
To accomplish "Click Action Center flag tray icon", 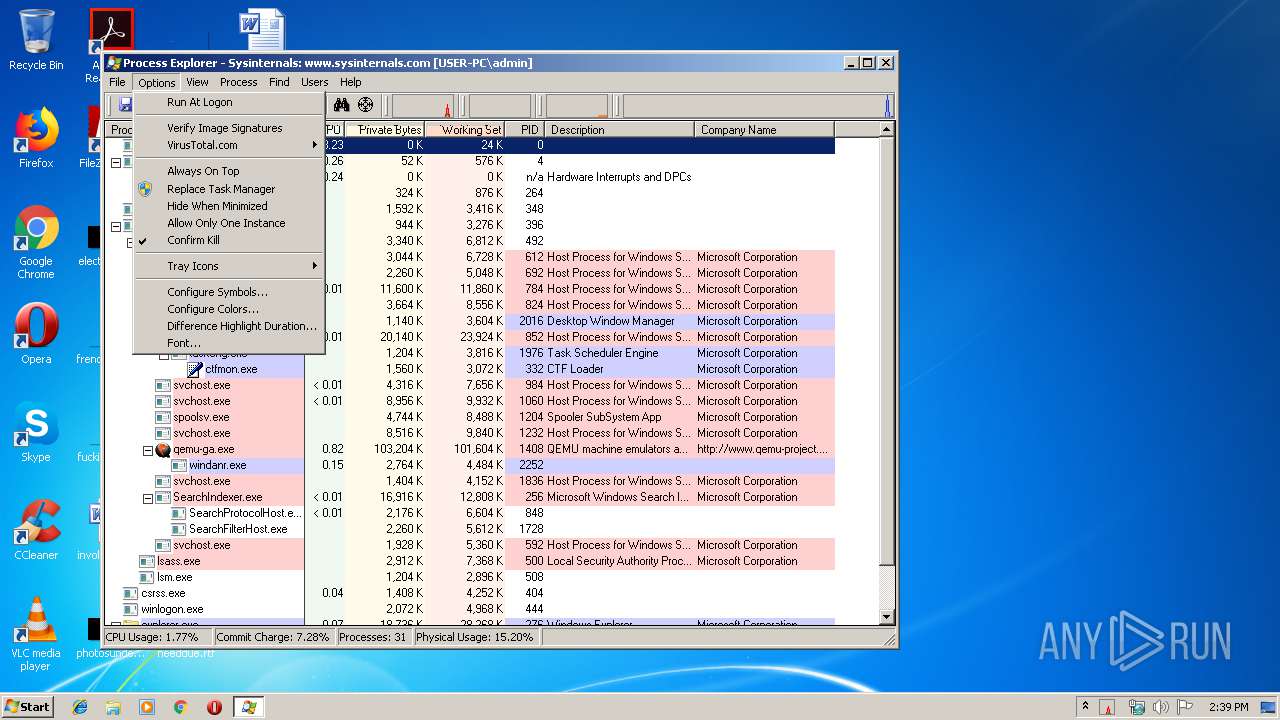I will pyautogui.click(x=1185, y=707).
